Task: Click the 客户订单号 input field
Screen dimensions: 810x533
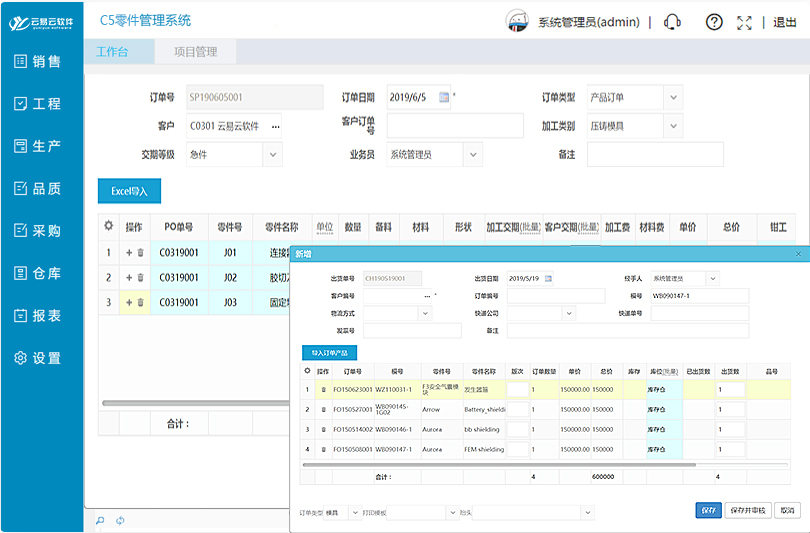Action: coord(455,126)
